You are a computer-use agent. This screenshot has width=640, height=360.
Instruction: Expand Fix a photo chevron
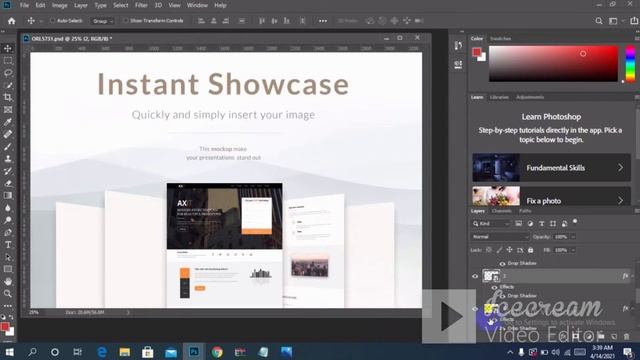tap(620, 200)
